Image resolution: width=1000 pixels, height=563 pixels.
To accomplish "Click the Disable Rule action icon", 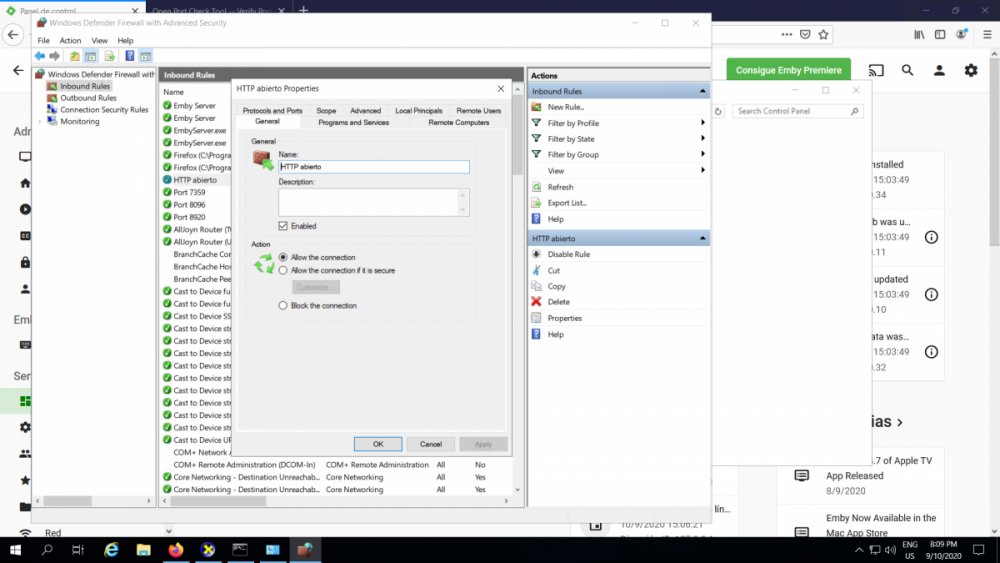I will [537, 254].
